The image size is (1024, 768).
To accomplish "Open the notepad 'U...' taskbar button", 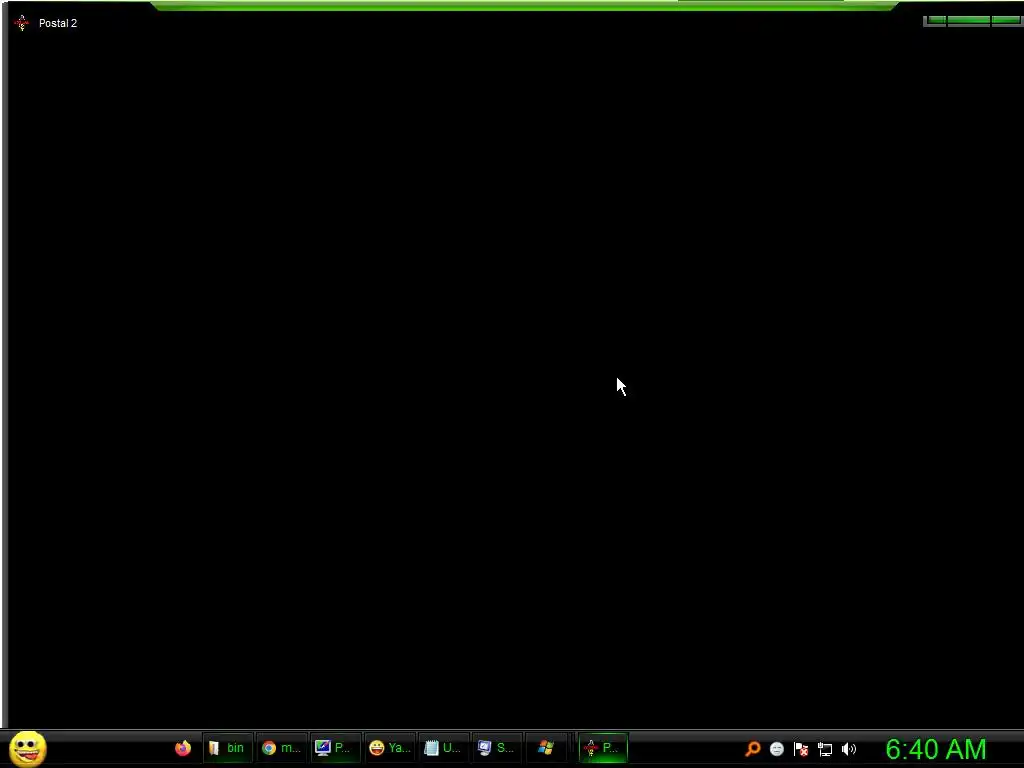I will 443,748.
